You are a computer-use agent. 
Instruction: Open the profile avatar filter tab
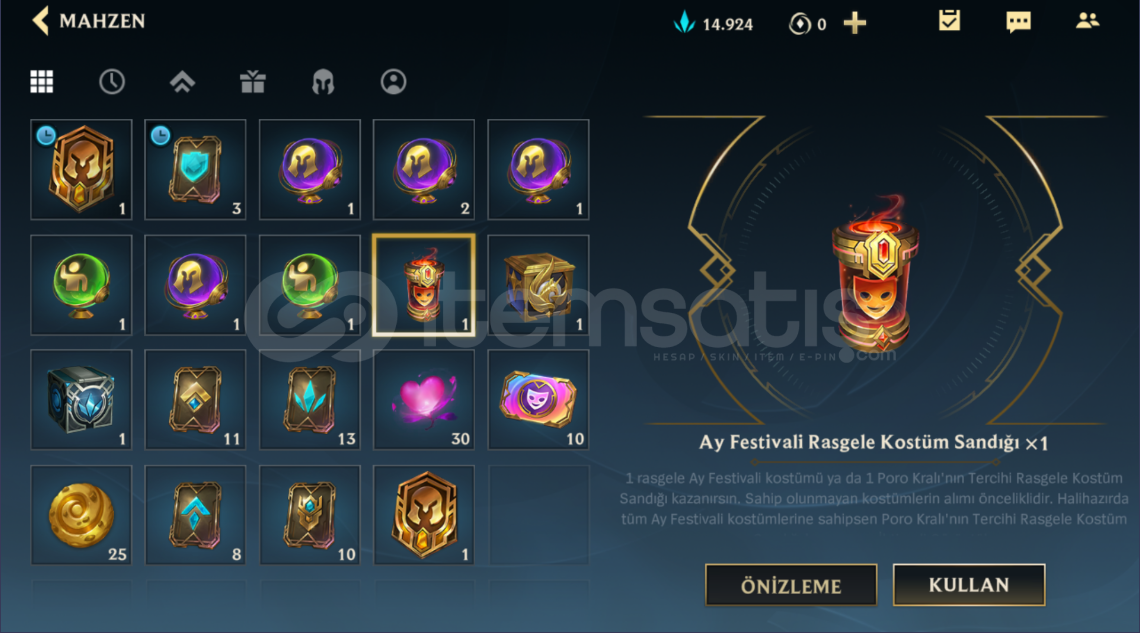[x=393, y=81]
